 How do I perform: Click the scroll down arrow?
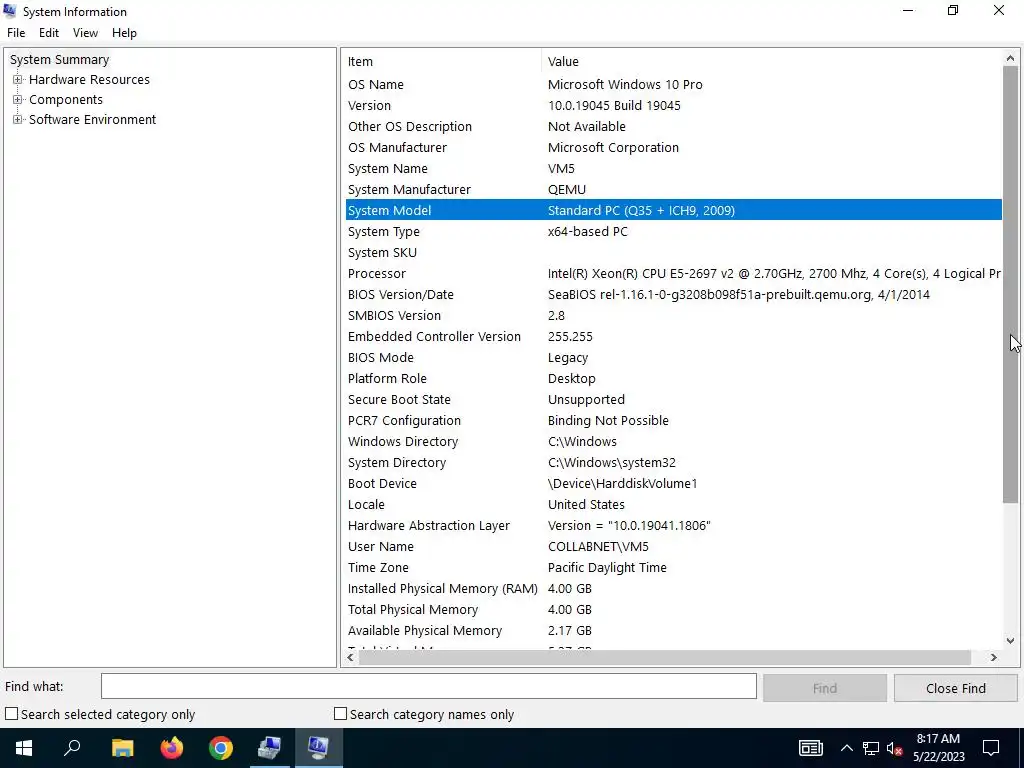tap(1010, 641)
